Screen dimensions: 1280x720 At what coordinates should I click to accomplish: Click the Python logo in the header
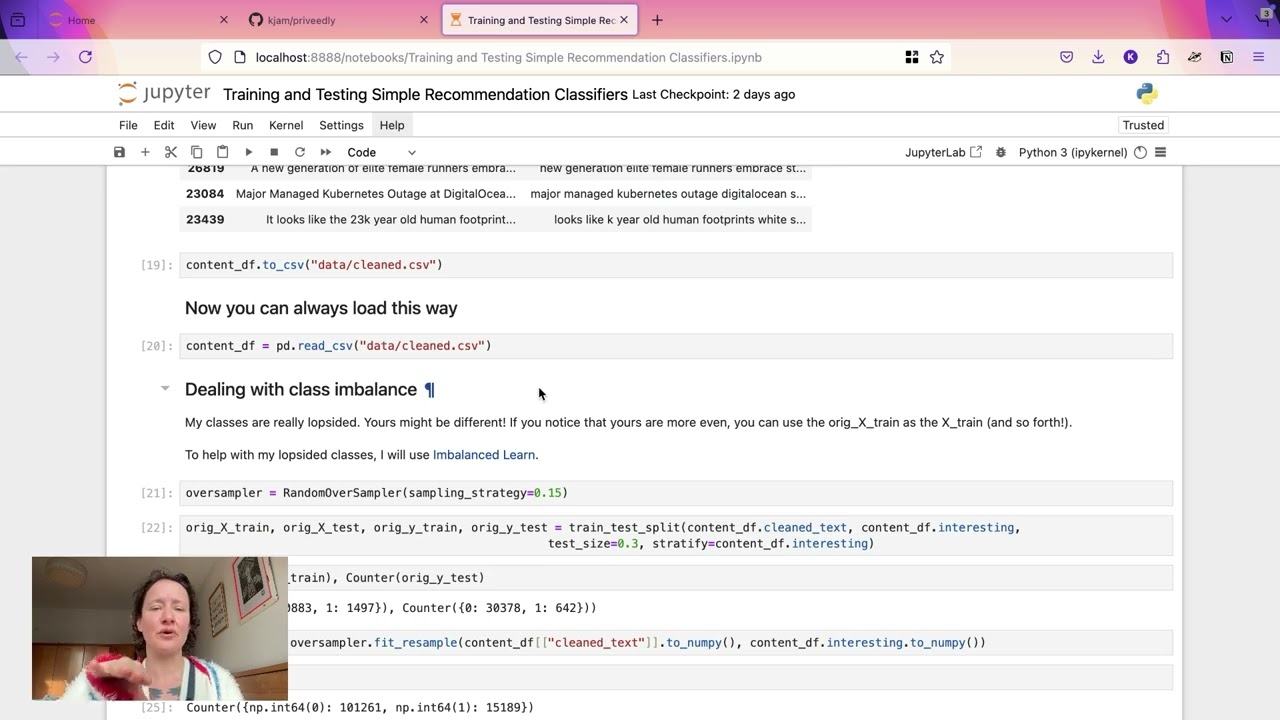point(1147,94)
